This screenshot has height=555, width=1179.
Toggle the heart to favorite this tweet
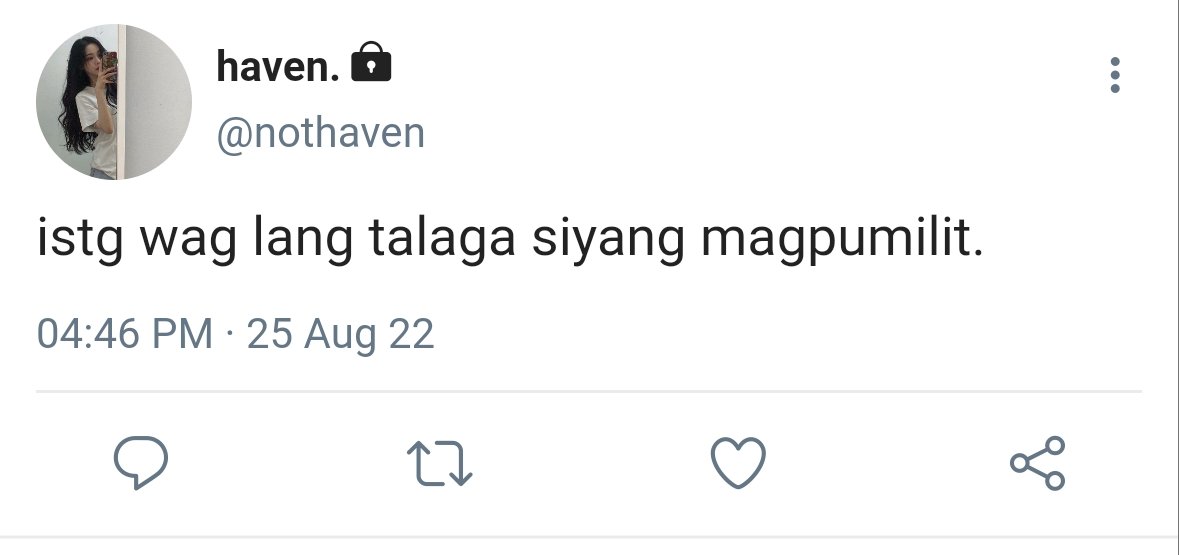click(738, 462)
